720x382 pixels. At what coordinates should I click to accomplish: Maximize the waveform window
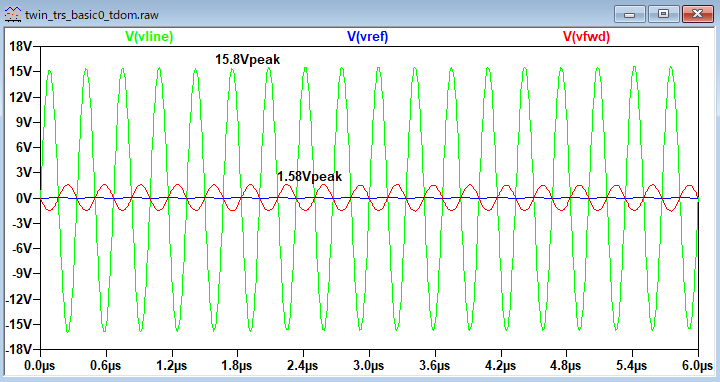point(663,14)
